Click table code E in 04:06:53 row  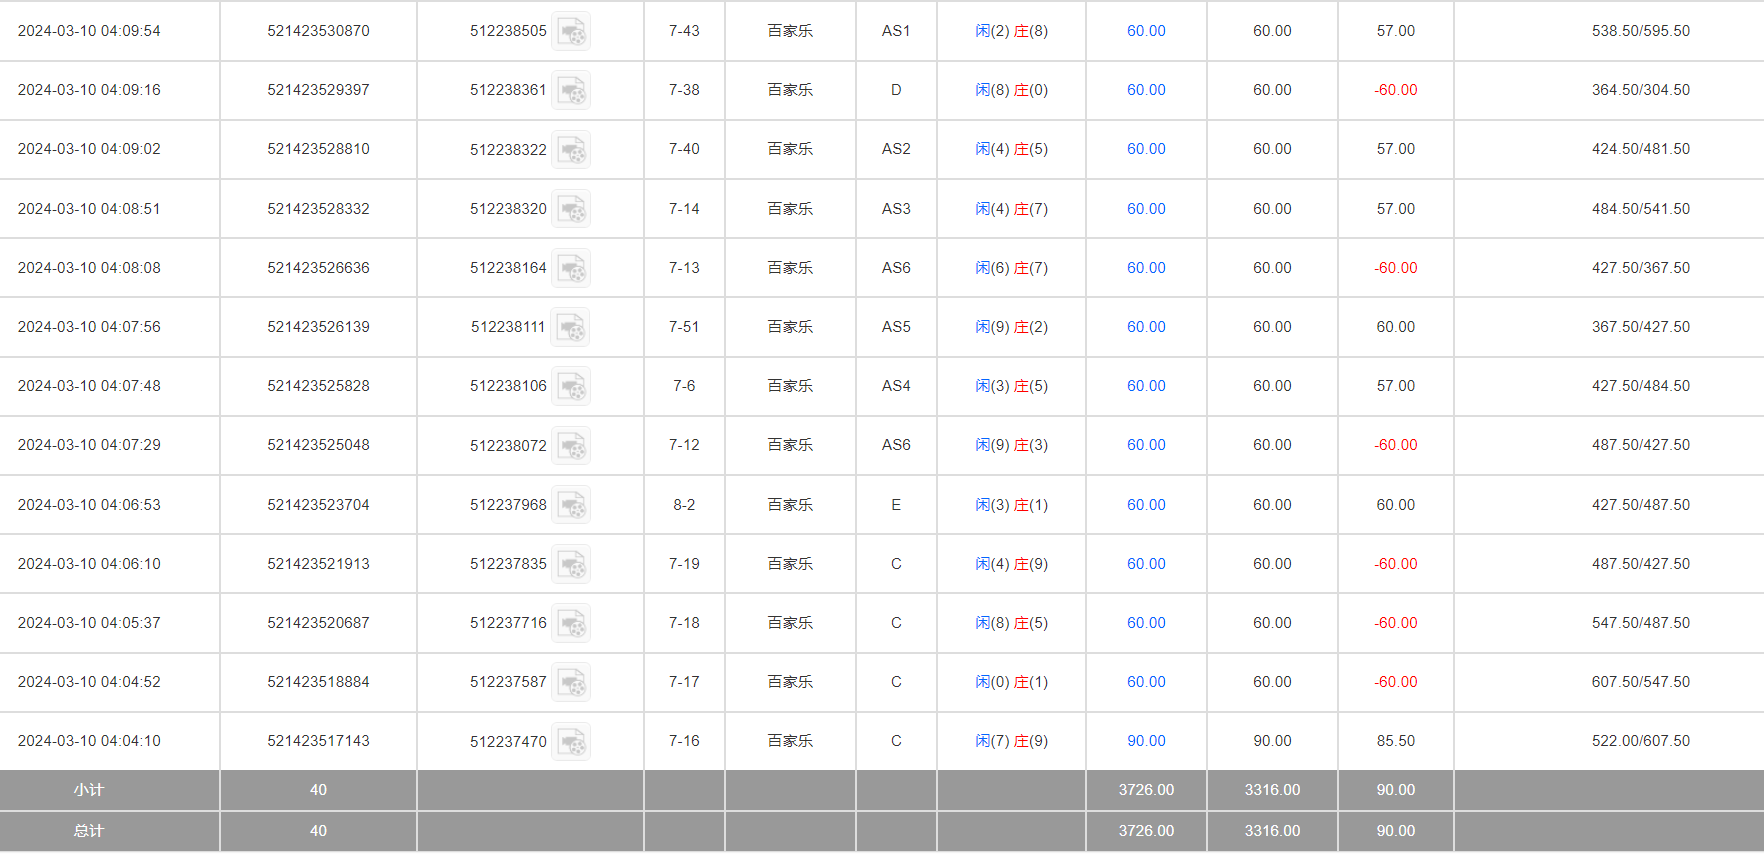tap(896, 505)
